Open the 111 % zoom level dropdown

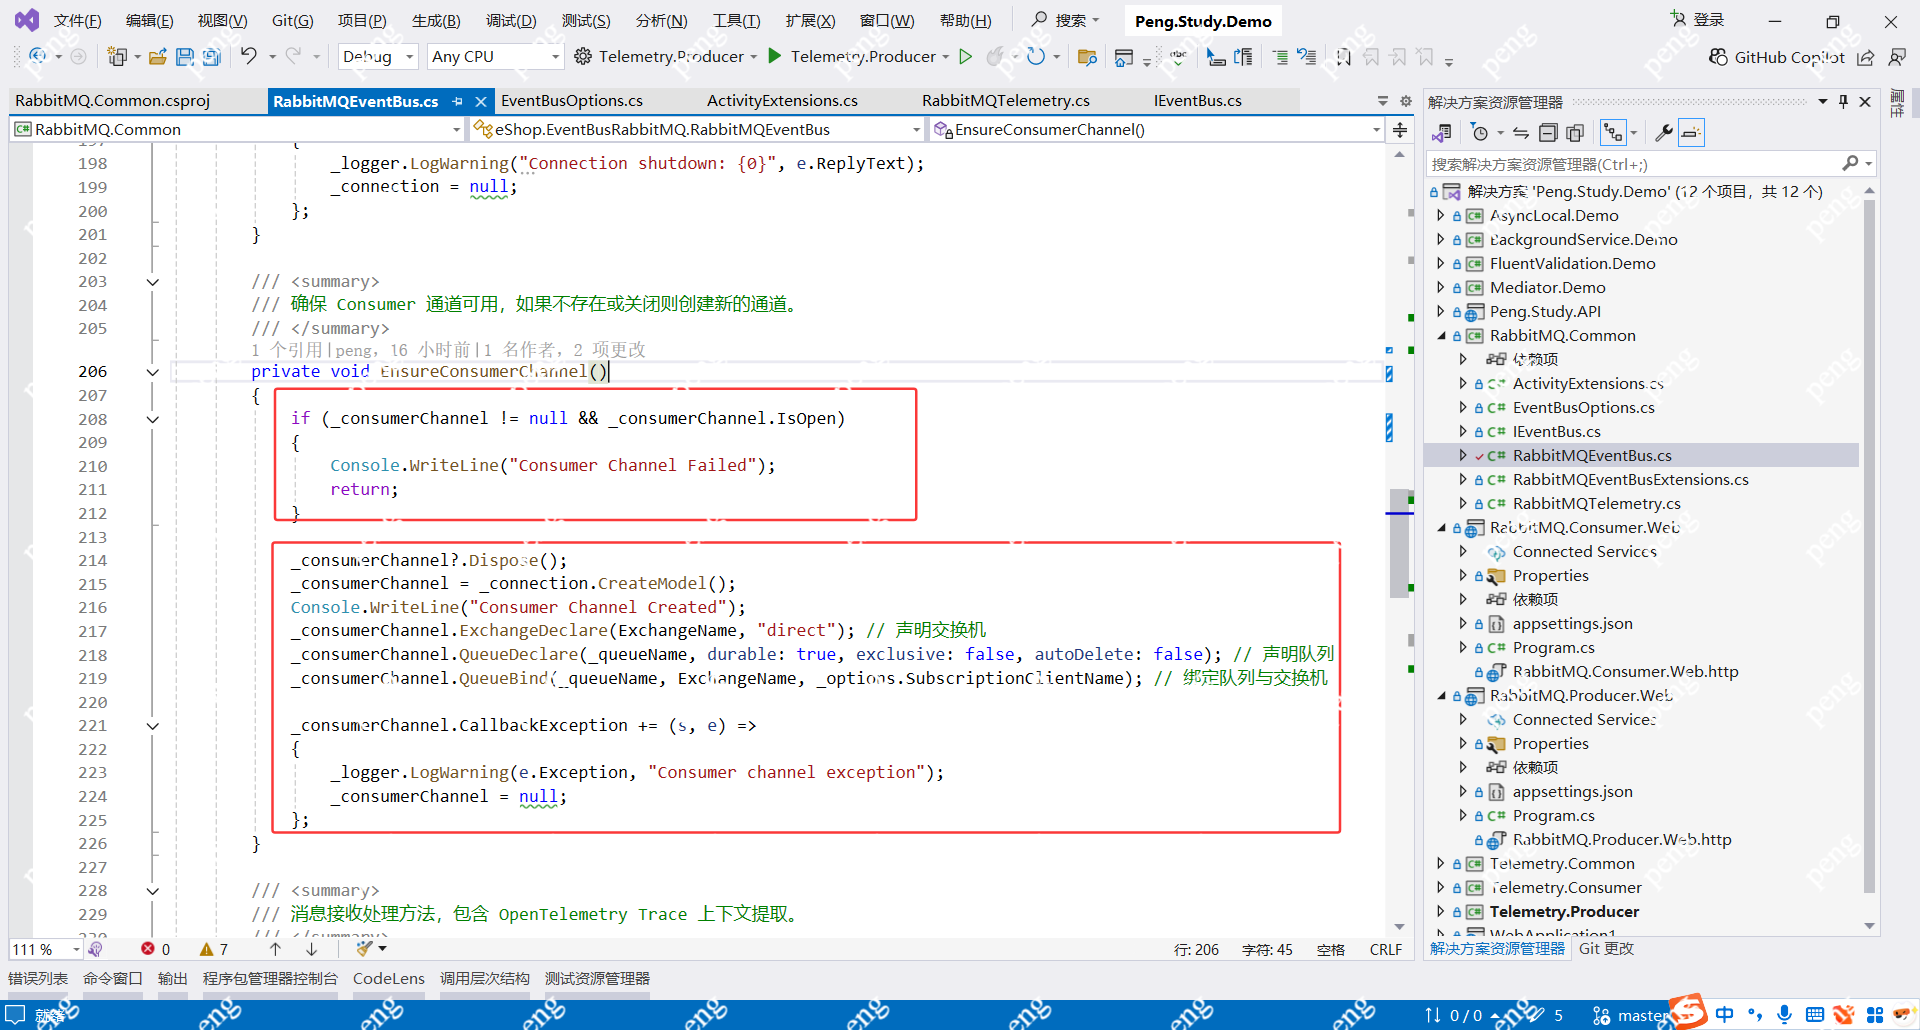[46, 949]
